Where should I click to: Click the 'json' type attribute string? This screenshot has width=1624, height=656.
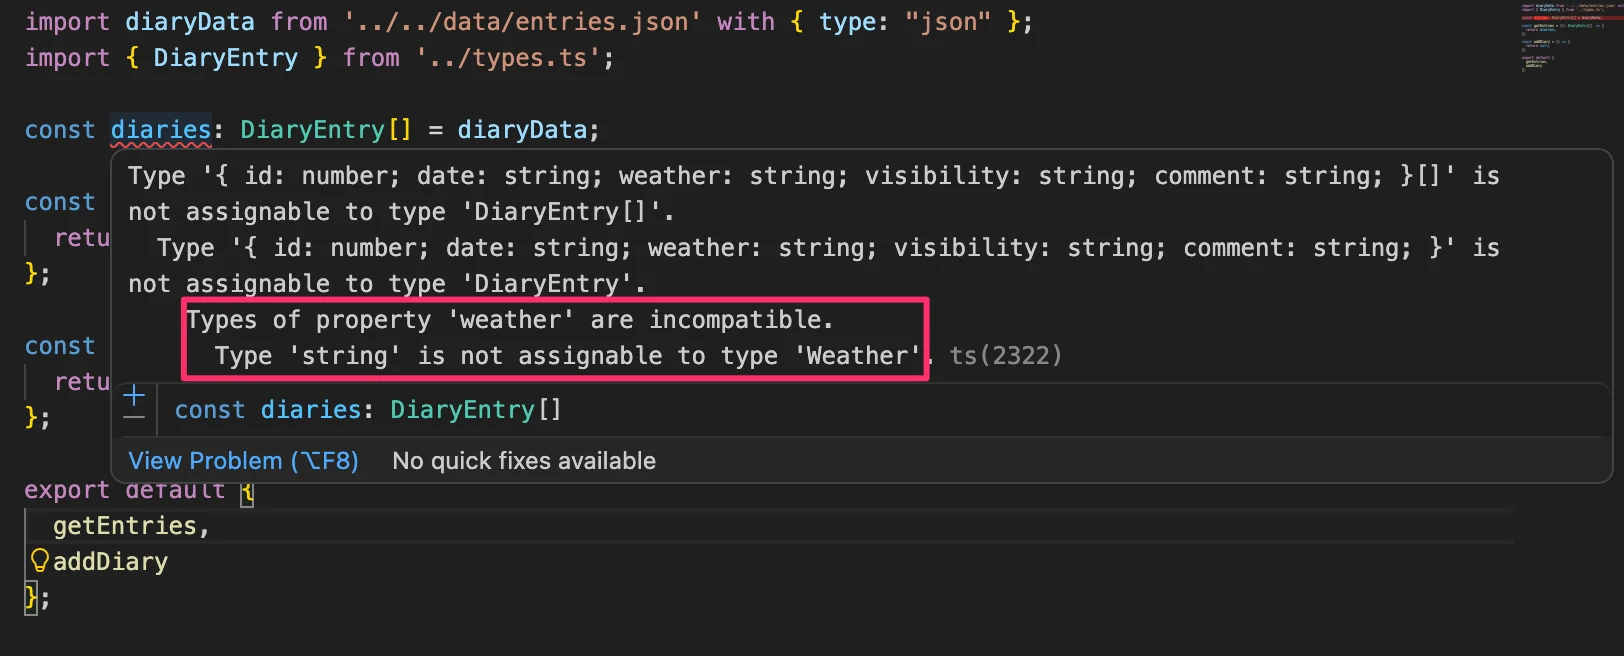coord(947,22)
